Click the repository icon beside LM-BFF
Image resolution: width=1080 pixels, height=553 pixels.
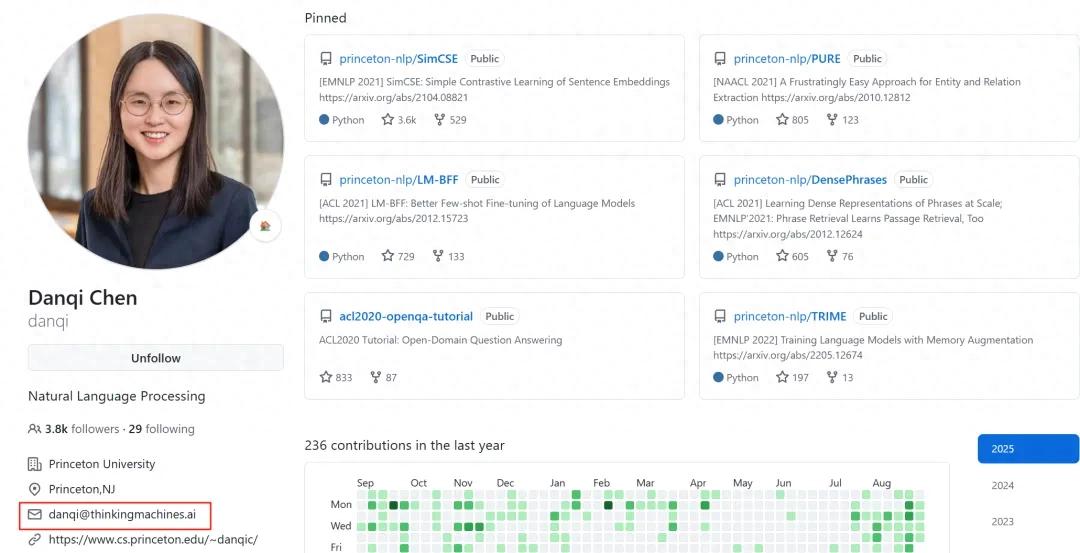(326, 180)
